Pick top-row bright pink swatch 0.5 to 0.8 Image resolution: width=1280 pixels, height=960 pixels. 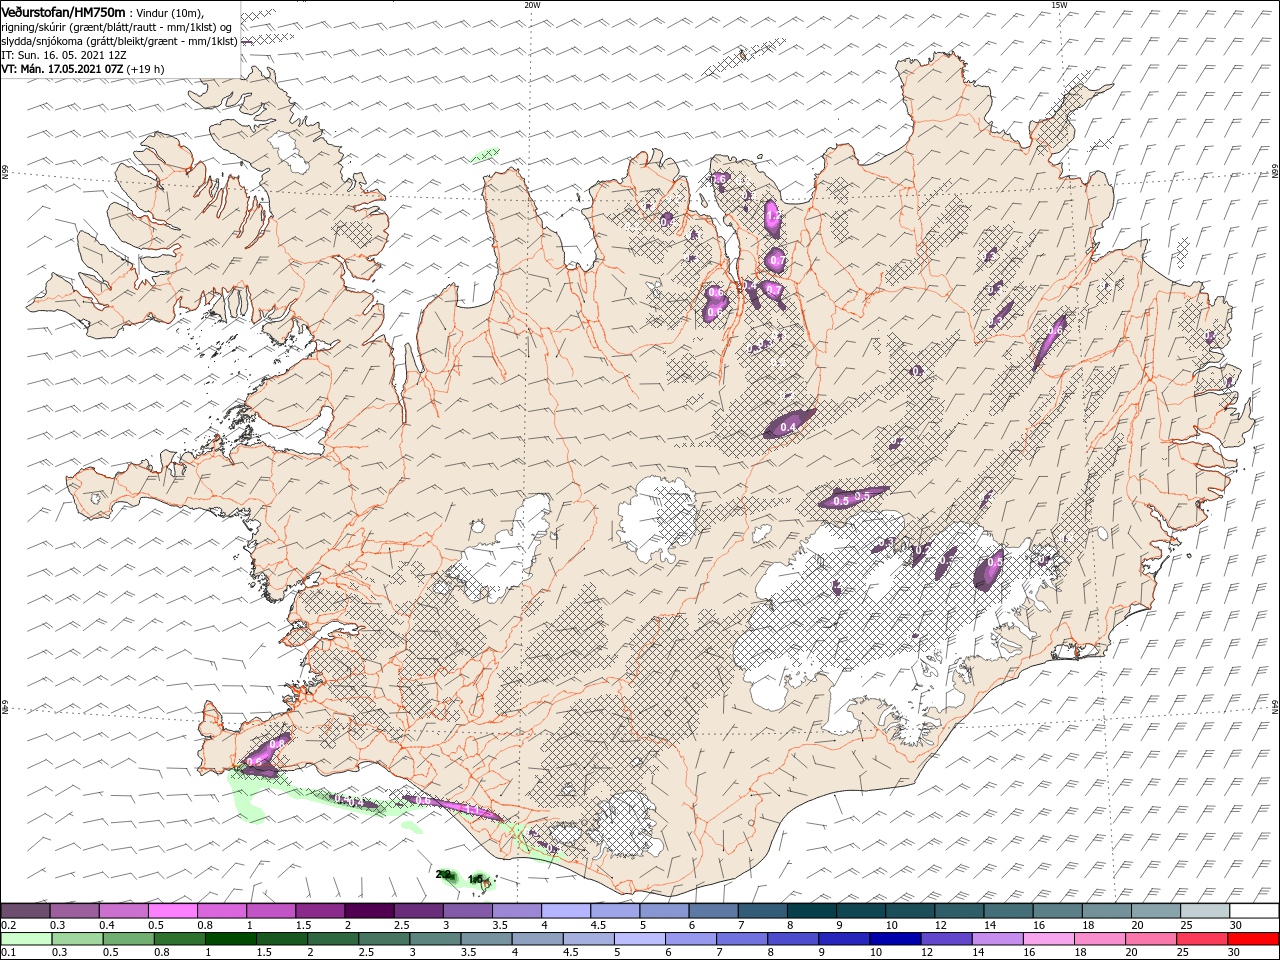tap(172, 911)
